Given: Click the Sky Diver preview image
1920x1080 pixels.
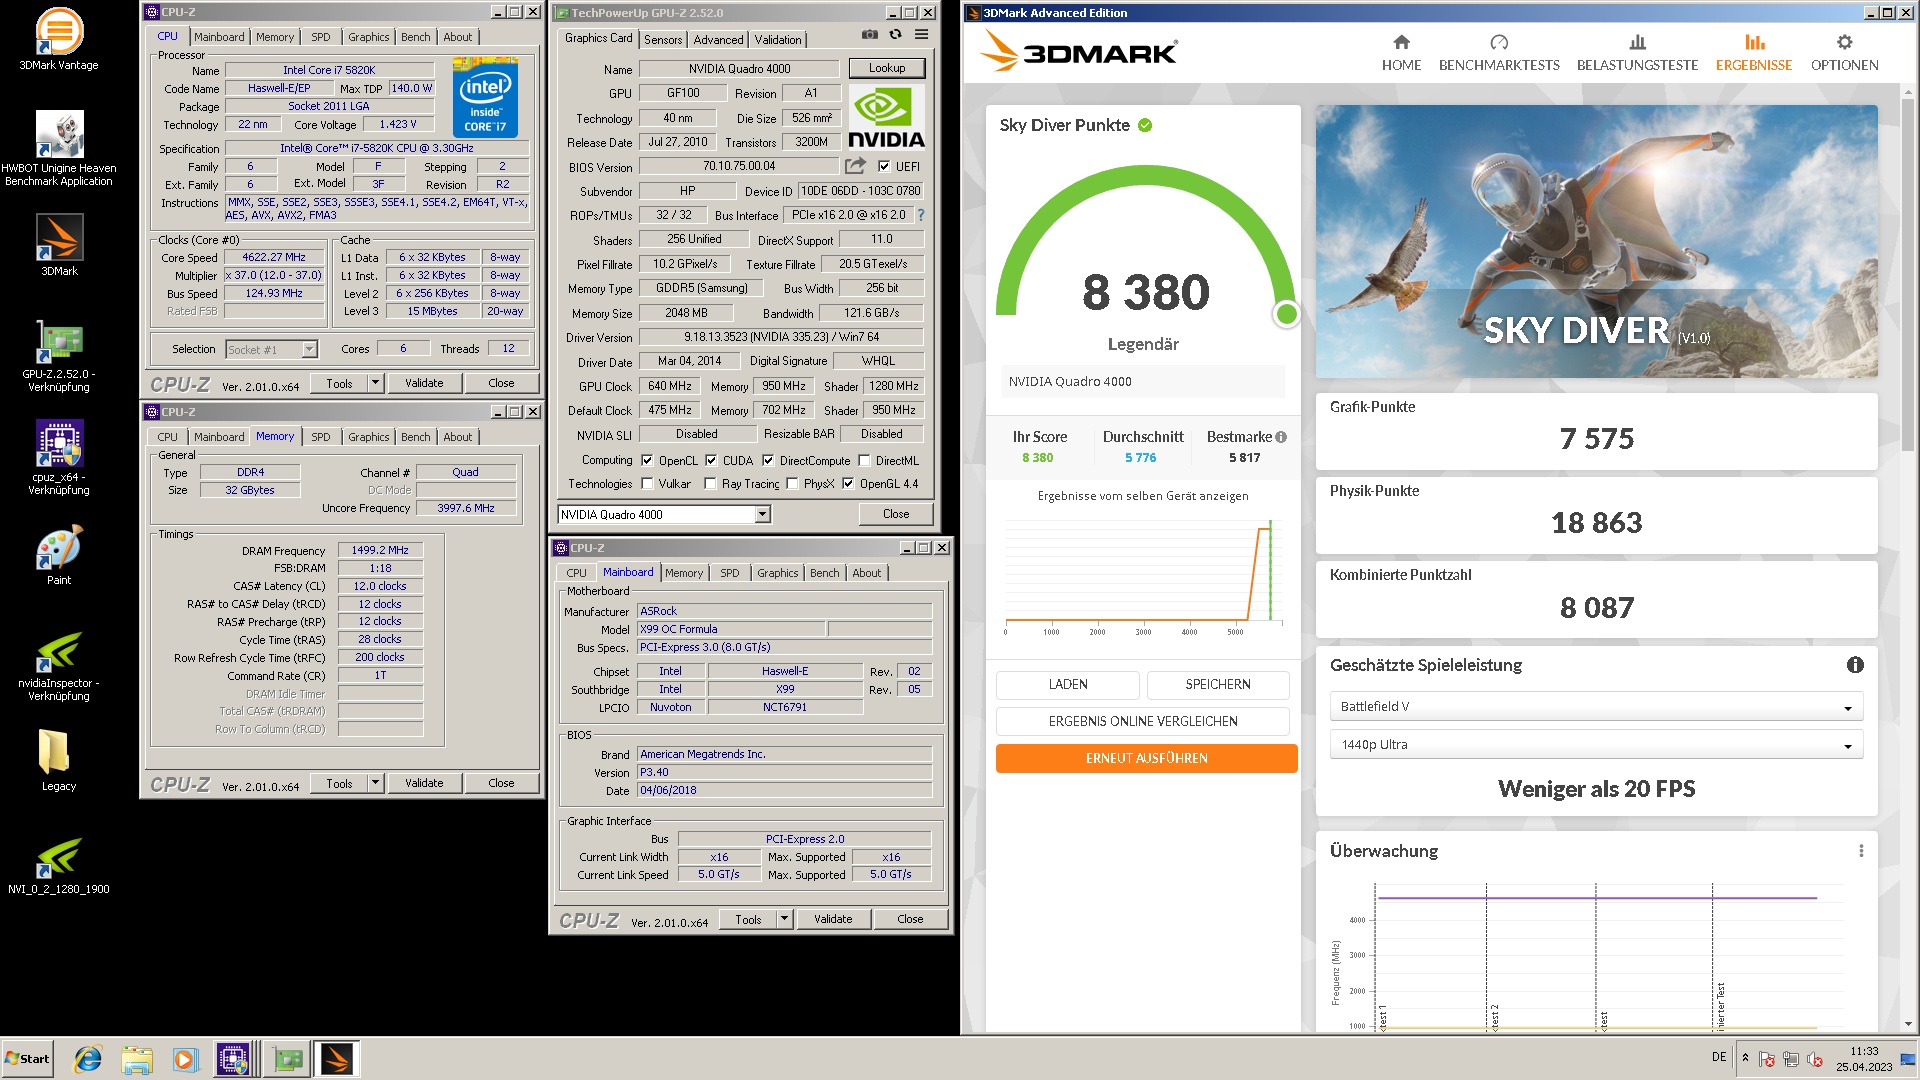Looking at the screenshot, I should 1596,241.
